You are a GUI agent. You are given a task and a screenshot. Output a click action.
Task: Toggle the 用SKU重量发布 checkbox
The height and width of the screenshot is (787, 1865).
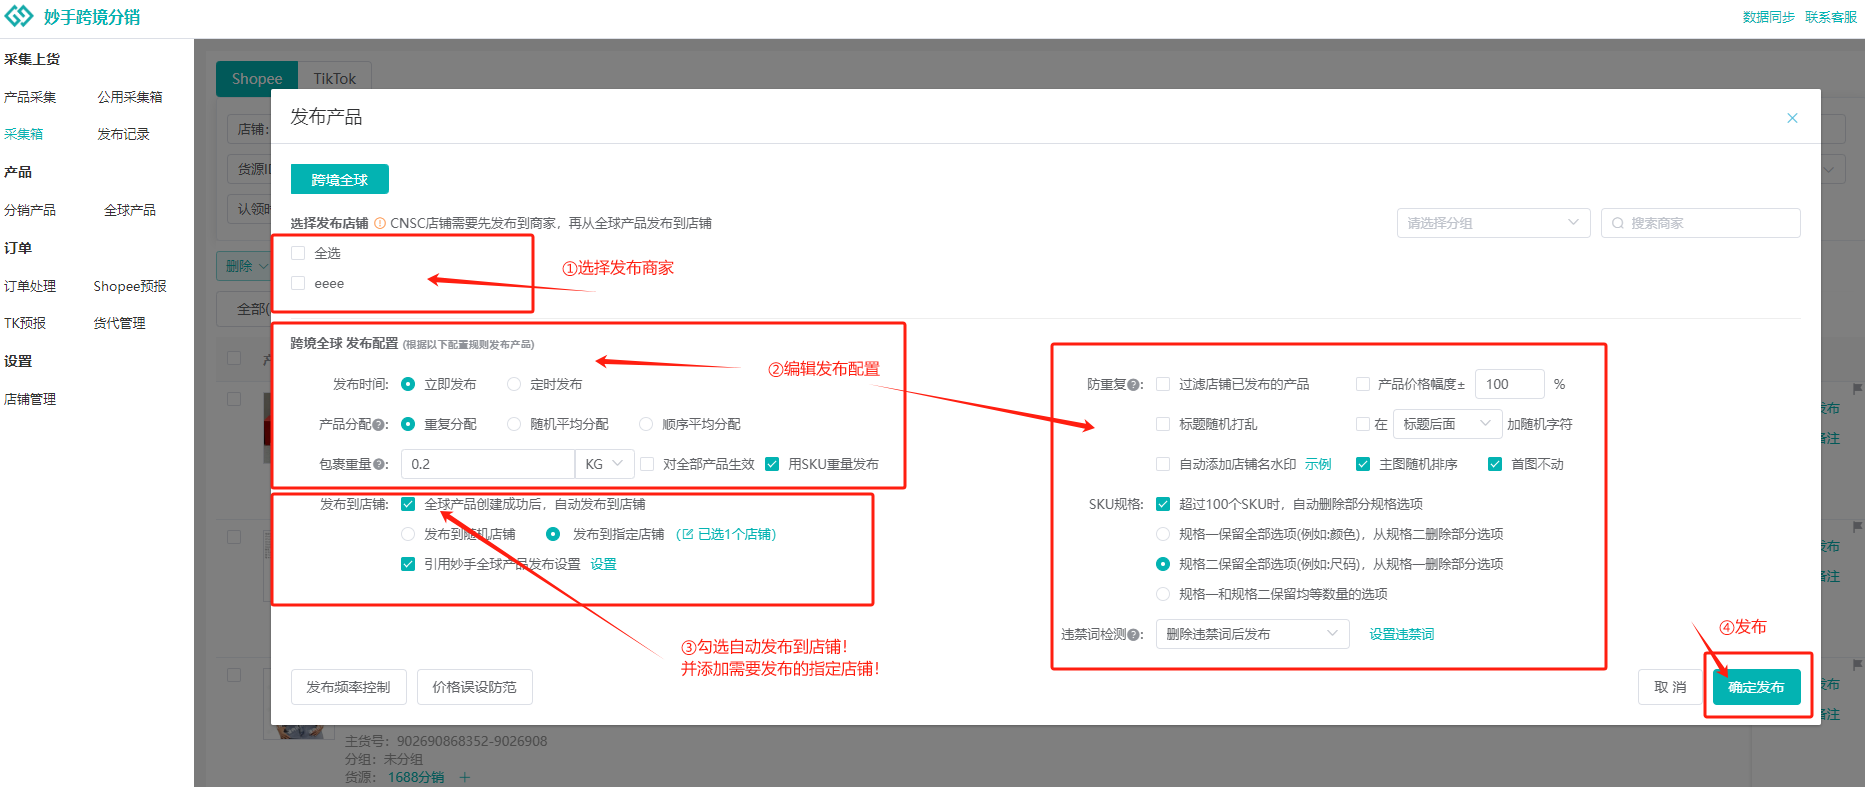point(772,464)
